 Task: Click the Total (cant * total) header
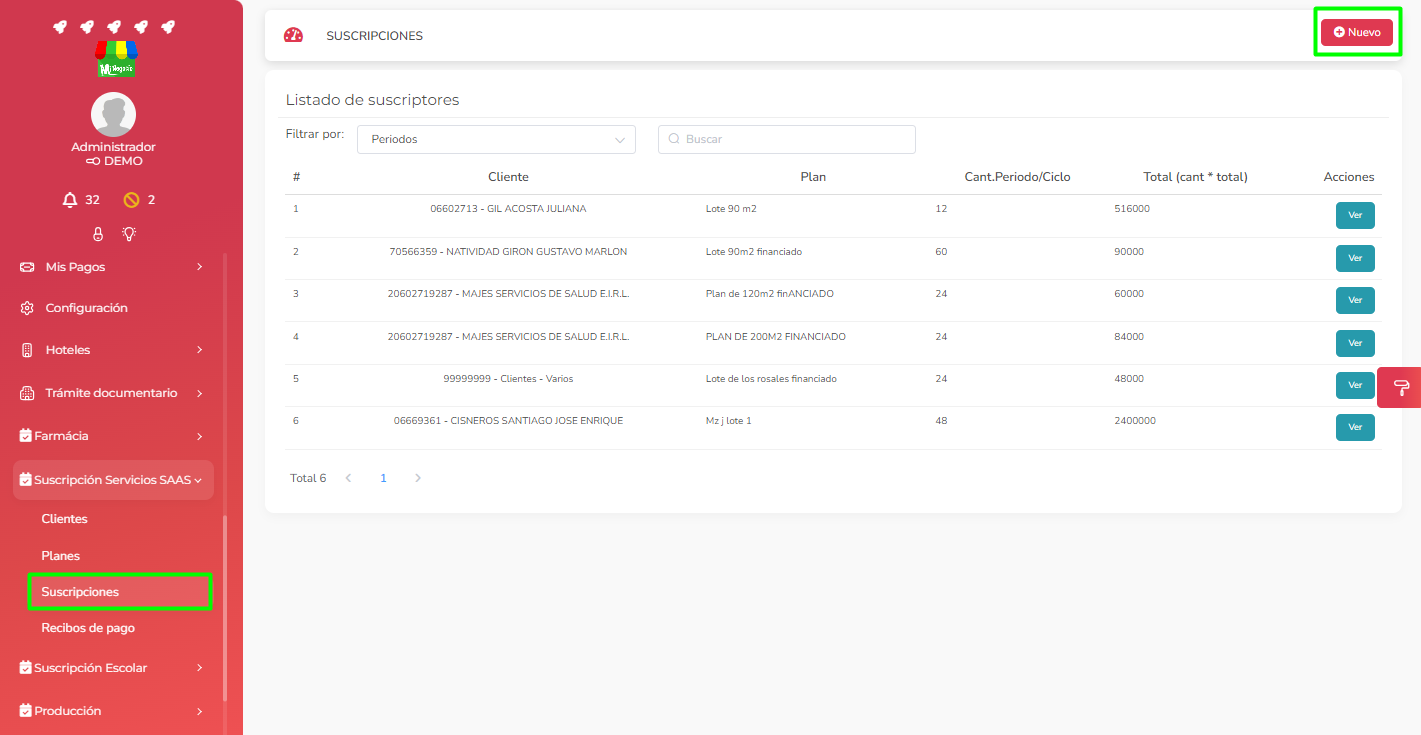[1195, 177]
